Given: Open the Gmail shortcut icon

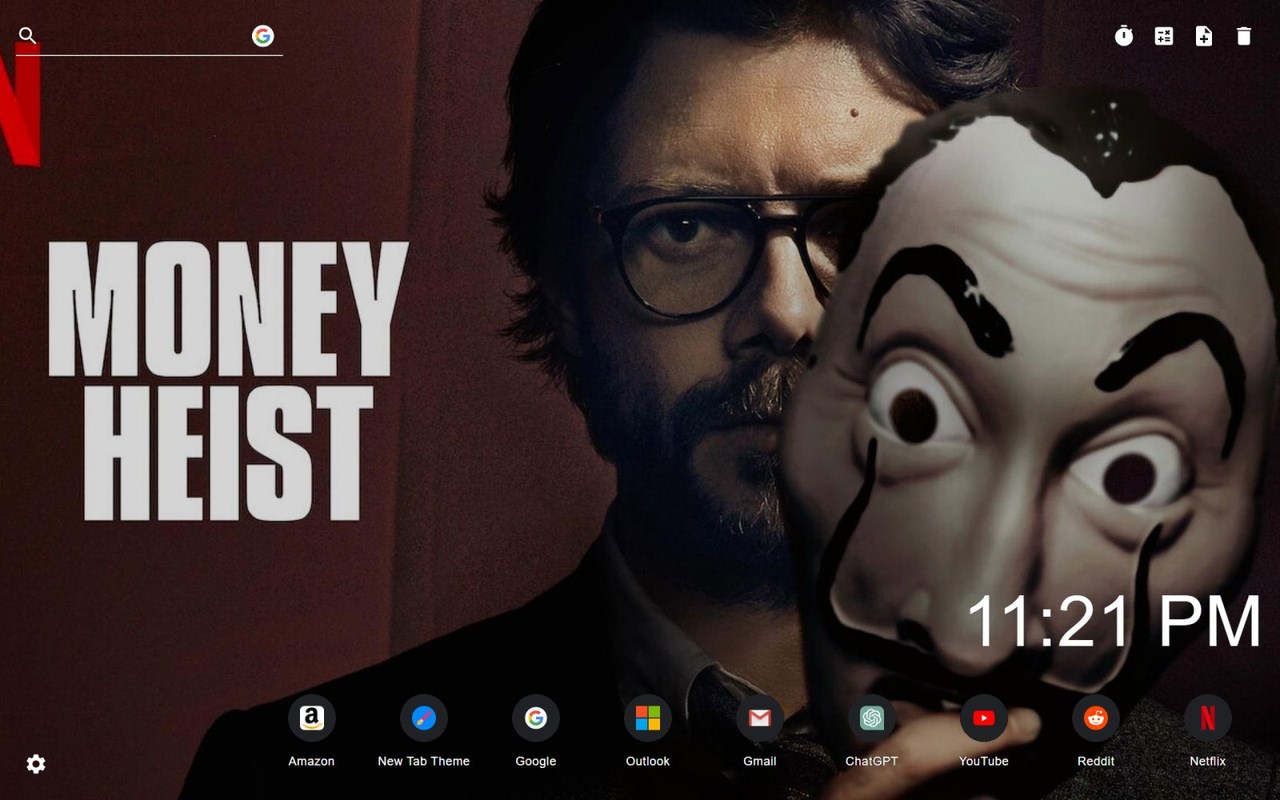Looking at the screenshot, I should tap(760, 718).
